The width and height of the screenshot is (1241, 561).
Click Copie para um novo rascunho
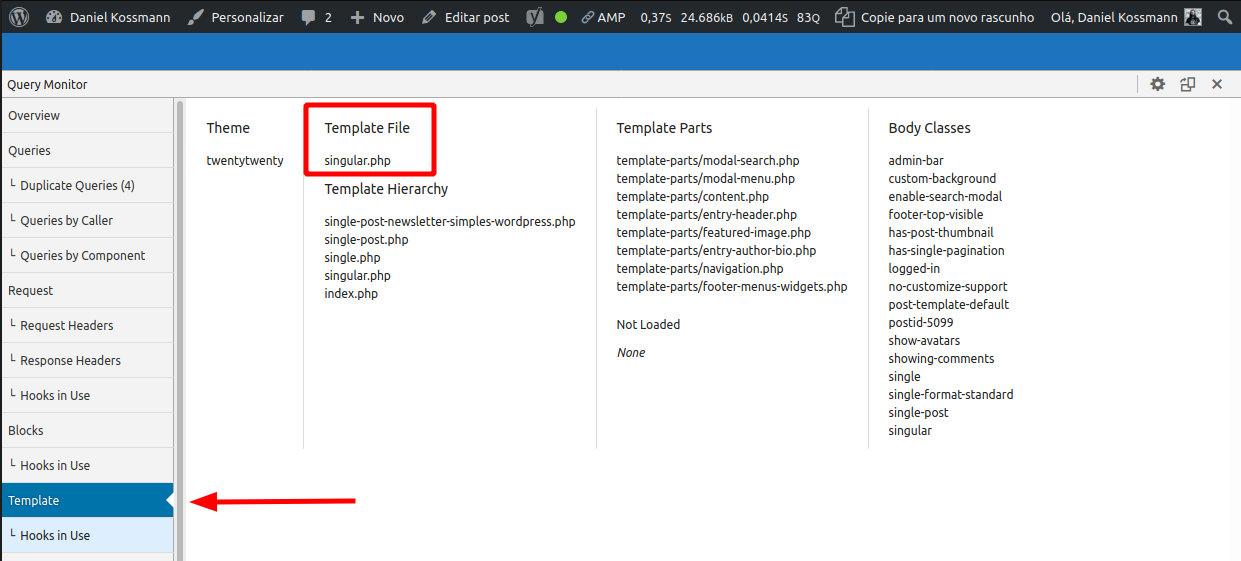pos(934,17)
